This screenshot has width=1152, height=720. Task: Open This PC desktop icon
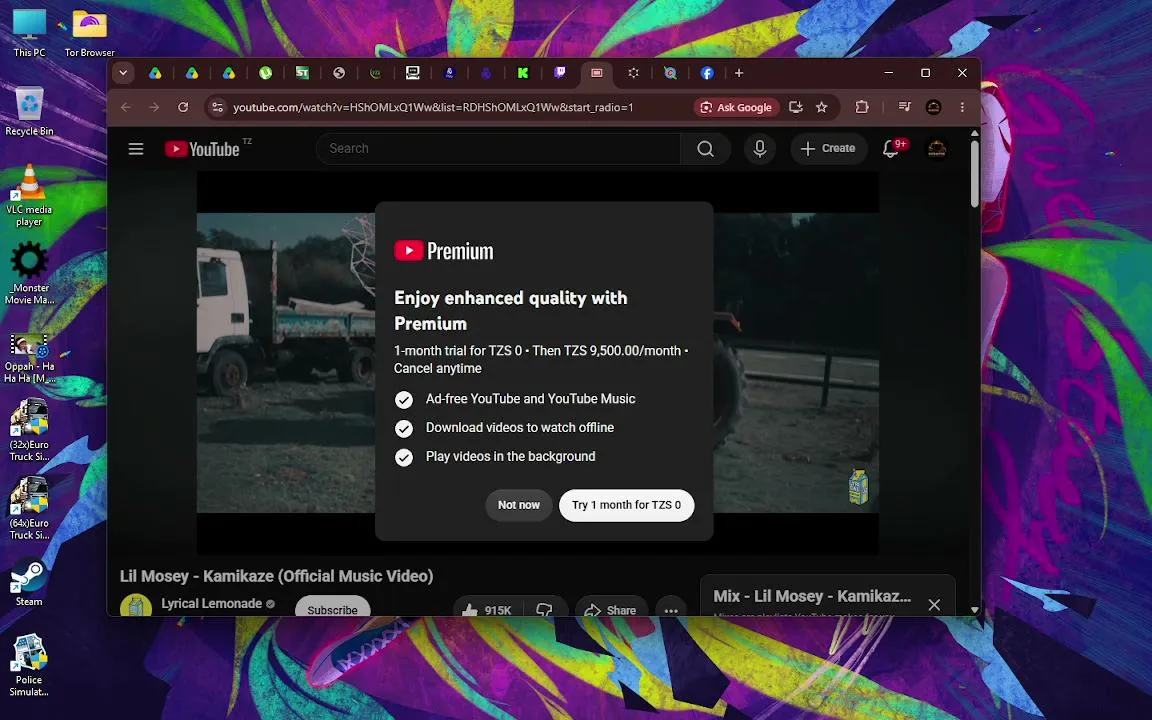click(29, 32)
